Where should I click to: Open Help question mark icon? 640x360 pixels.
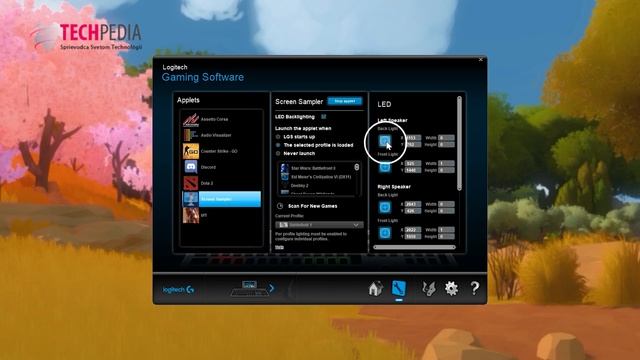pyautogui.click(x=474, y=289)
